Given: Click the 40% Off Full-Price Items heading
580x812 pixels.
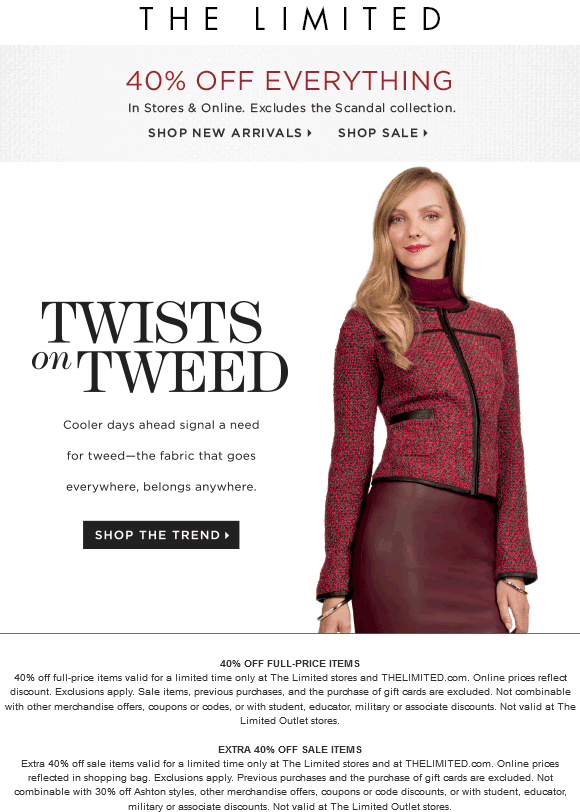Looking at the screenshot, I should click(x=290, y=663).
